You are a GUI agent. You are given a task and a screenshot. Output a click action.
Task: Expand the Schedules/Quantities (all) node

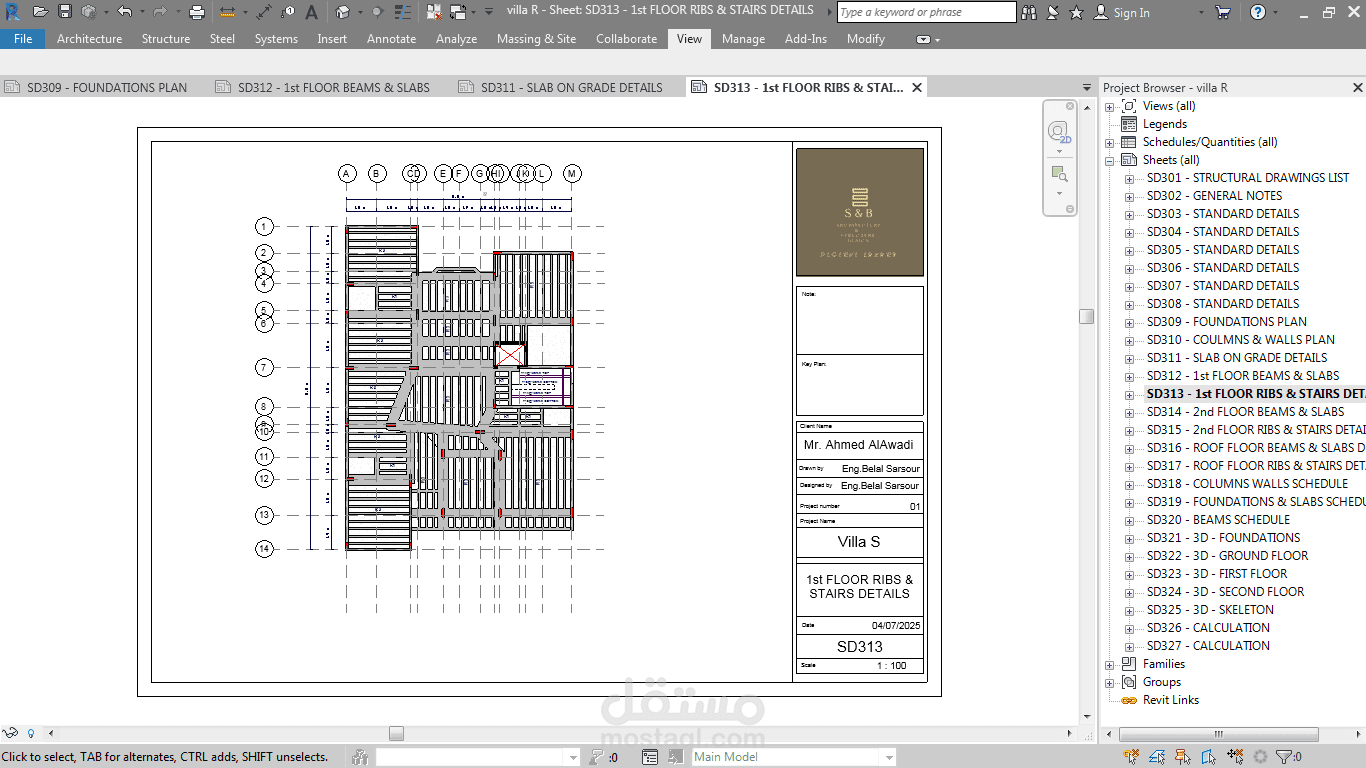tap(1109, 142)
